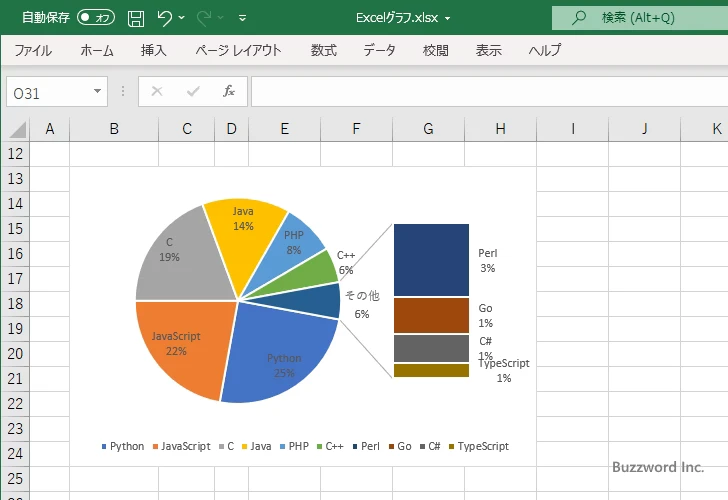Open the 表示 tab
This screenshot has height=500, width=728.
[488, 50]
